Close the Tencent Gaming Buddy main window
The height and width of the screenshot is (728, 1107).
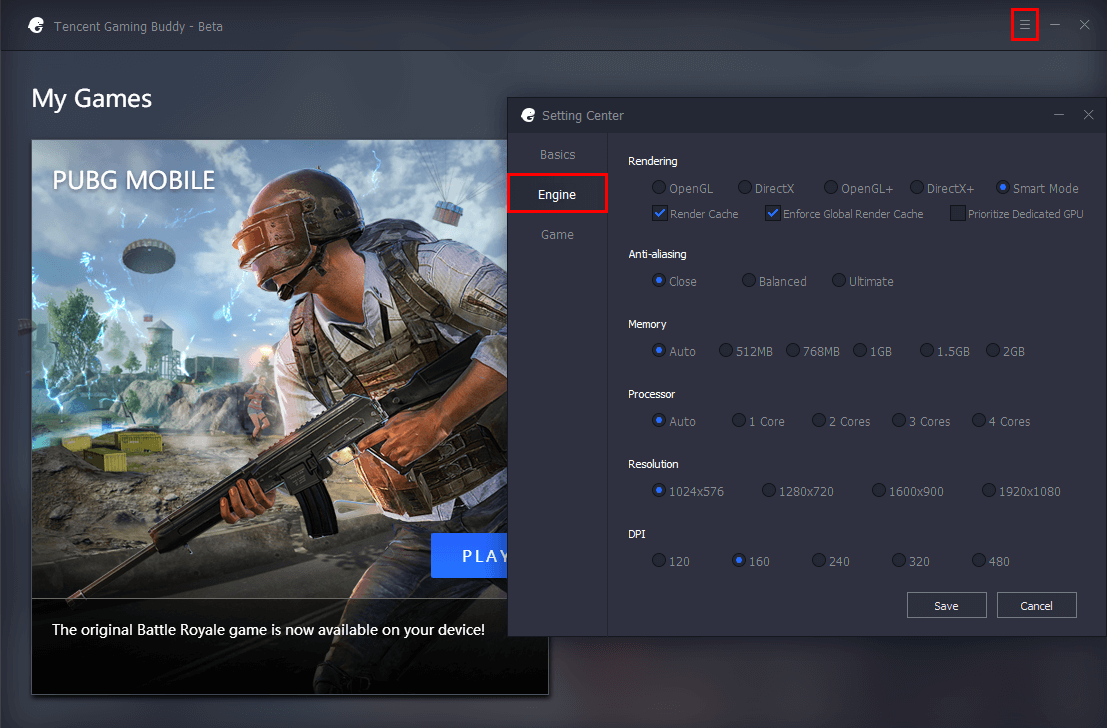[x=1084, y=25]
